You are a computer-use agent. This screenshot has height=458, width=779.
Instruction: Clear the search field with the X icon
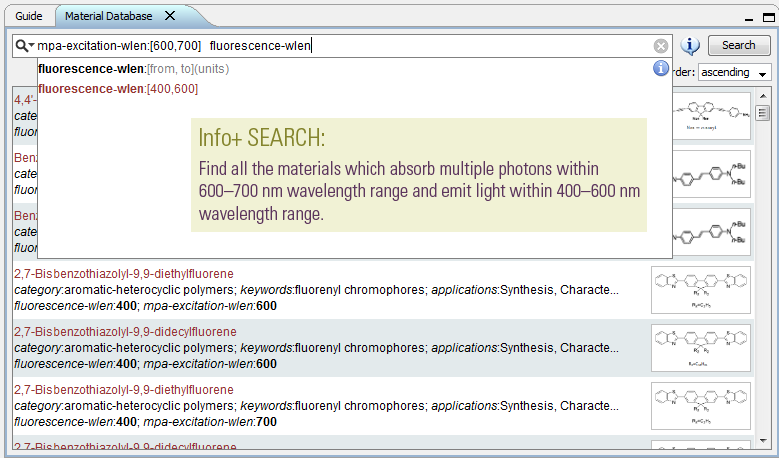[x=661, y=46]
